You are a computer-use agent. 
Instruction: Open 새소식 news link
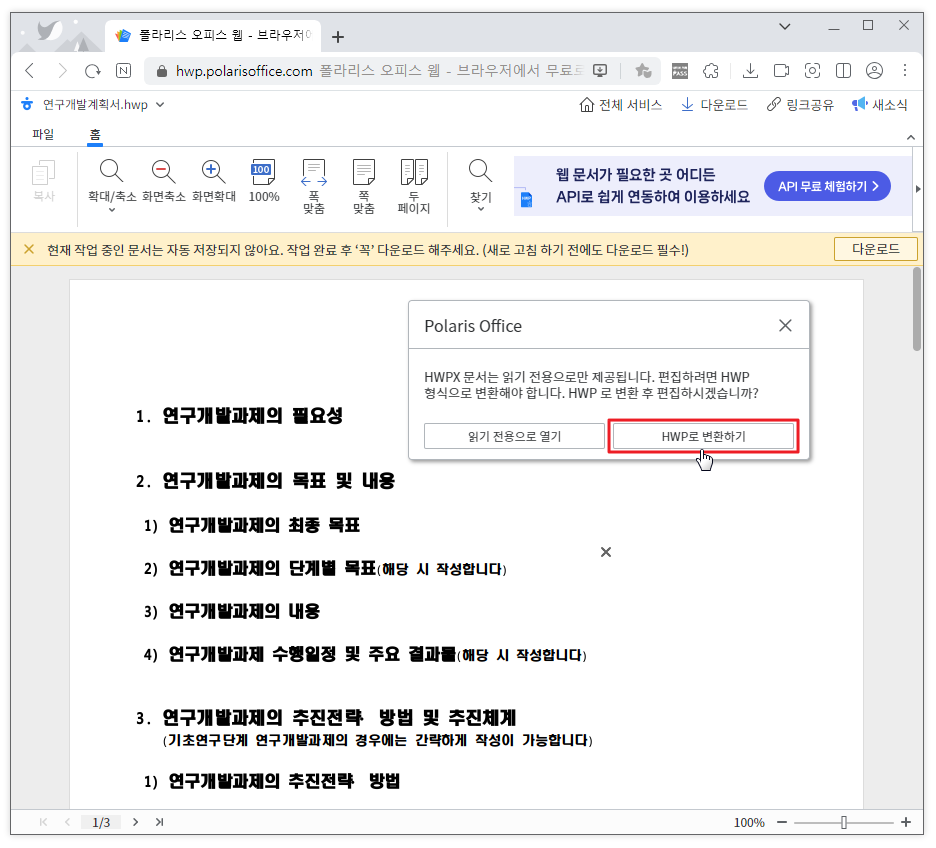[x=880, y=105]
